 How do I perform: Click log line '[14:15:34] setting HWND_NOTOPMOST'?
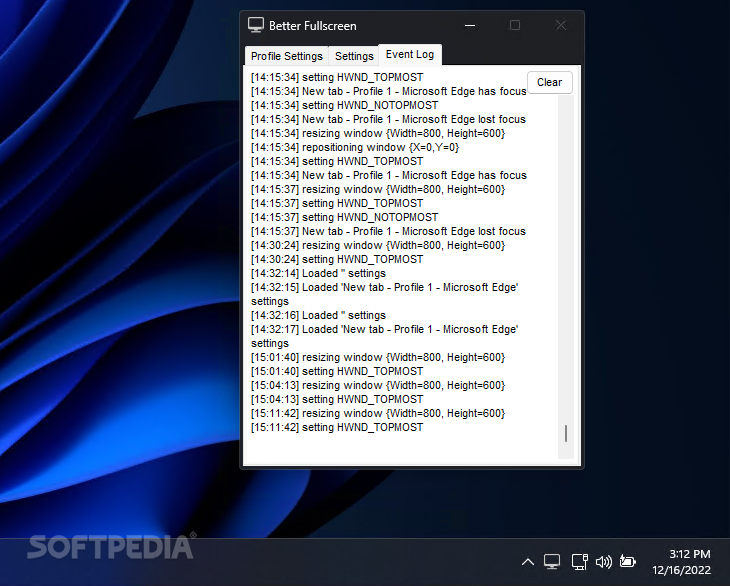[345, 105]
